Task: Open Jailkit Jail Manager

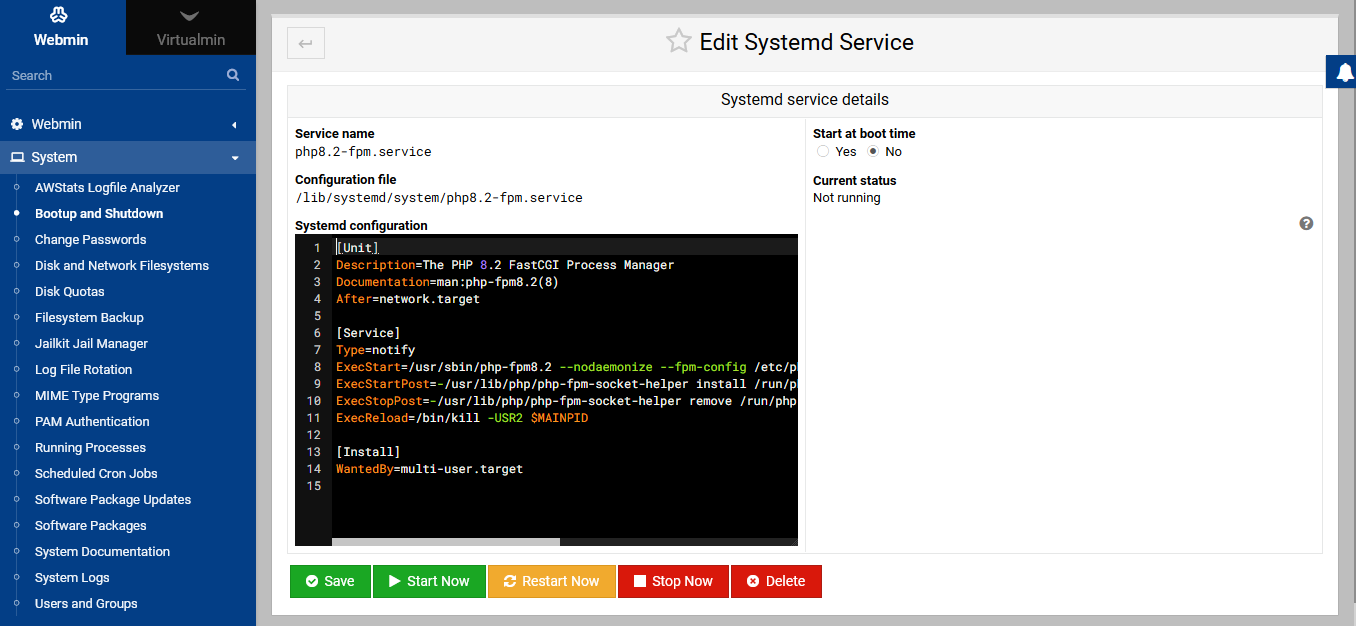Action: tap(91, 343)
